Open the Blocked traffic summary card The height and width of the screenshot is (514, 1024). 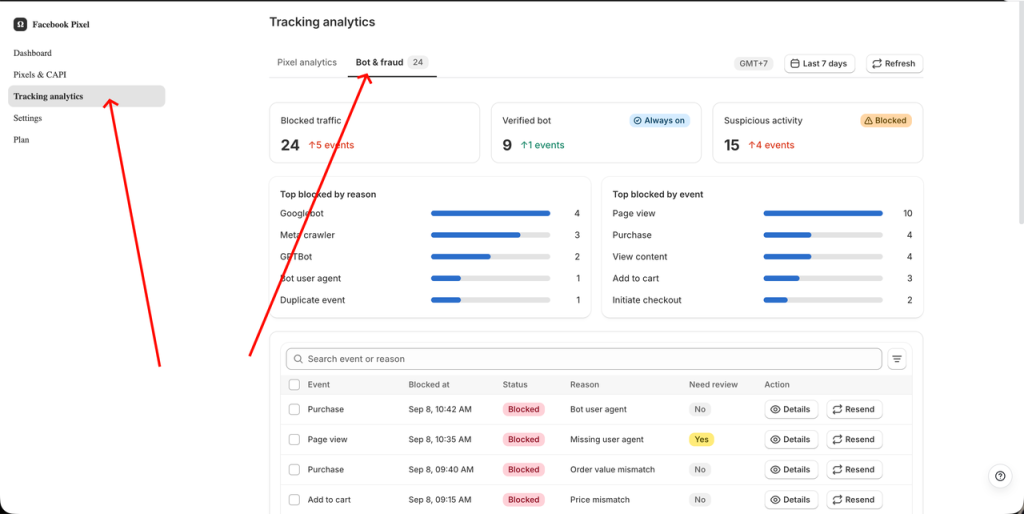point(374,133)
